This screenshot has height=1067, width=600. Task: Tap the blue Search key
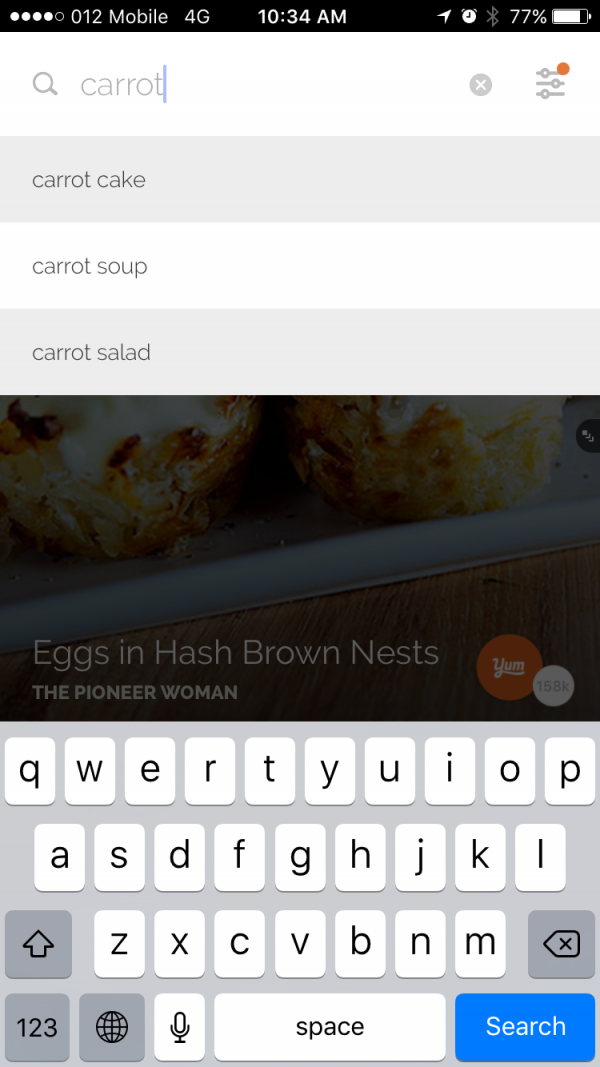click(525, 1026)
